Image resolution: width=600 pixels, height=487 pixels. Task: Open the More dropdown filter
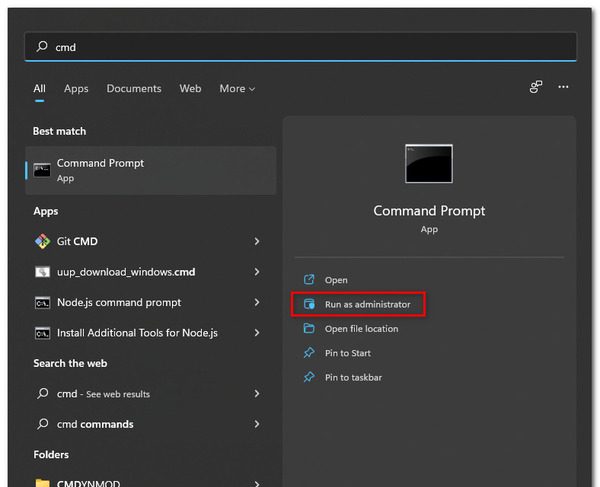237,88
